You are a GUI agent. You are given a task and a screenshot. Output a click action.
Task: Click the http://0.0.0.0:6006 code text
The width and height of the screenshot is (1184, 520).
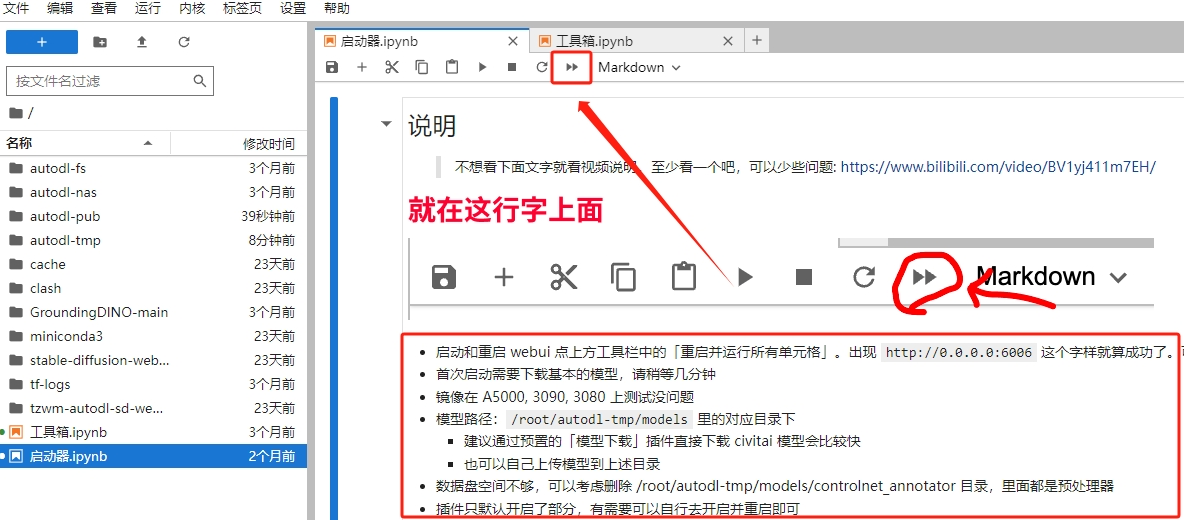pos(959,352)
